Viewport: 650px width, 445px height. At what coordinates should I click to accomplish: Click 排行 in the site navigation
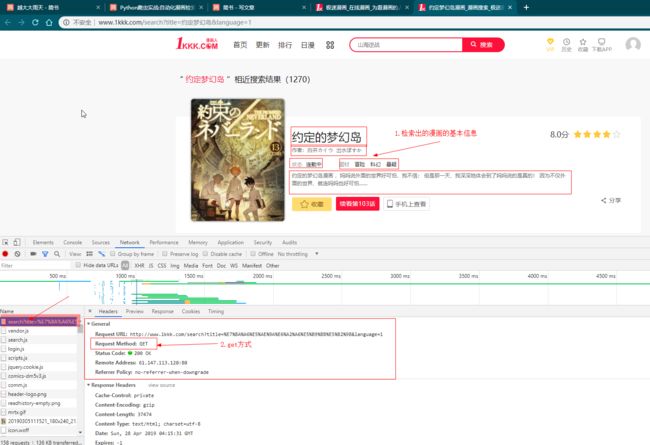[285, 45]
